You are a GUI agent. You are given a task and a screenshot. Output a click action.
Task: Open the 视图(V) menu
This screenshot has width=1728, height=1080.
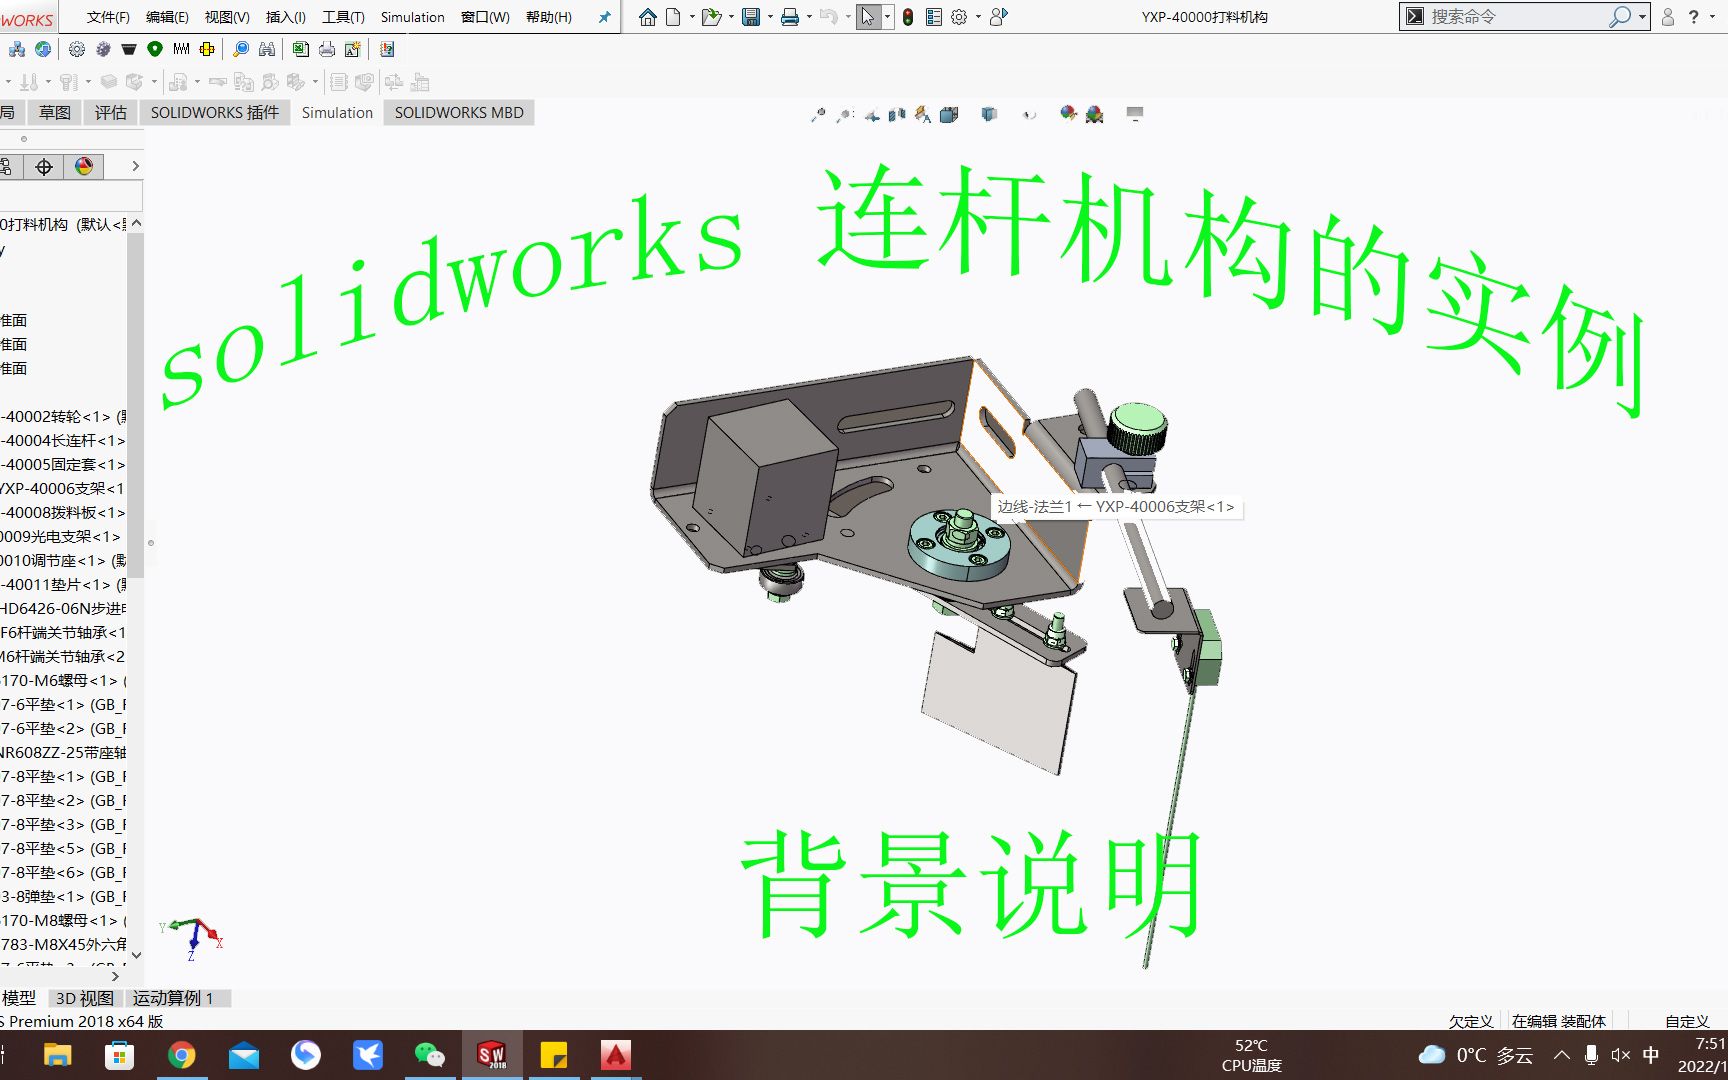pos(227,17)
